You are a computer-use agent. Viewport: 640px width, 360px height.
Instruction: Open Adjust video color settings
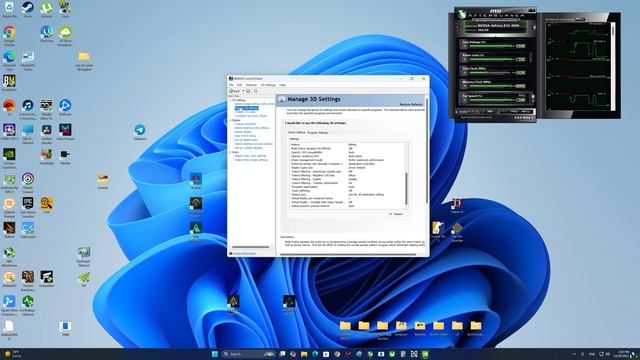coord(250,156)
